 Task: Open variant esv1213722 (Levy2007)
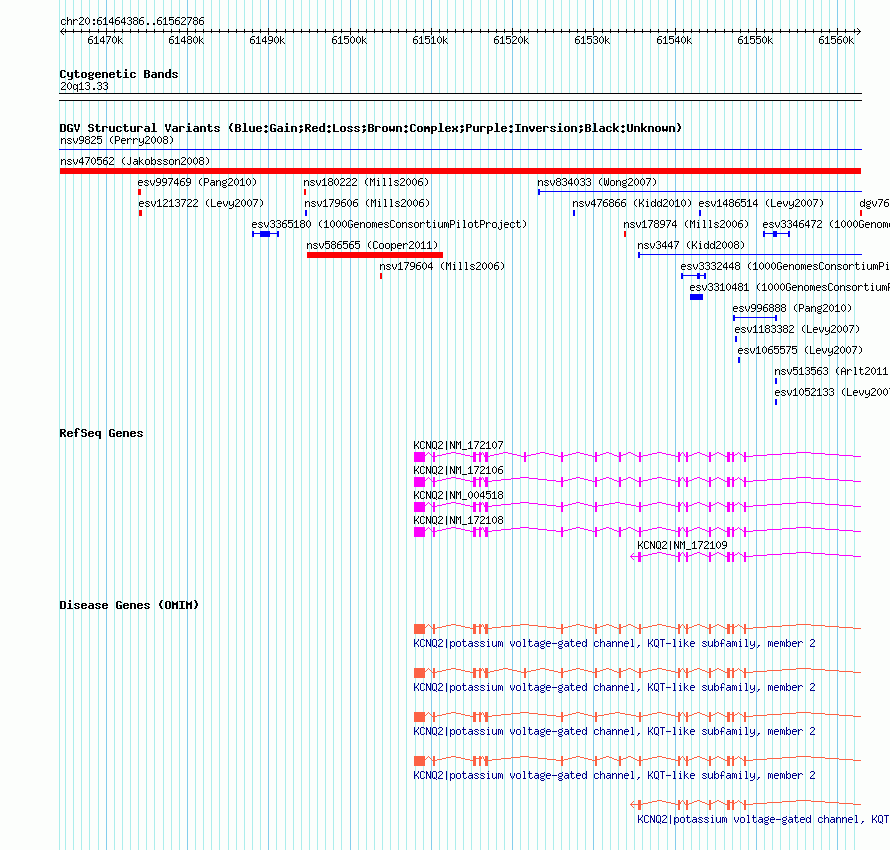click(x=201, y=203)
